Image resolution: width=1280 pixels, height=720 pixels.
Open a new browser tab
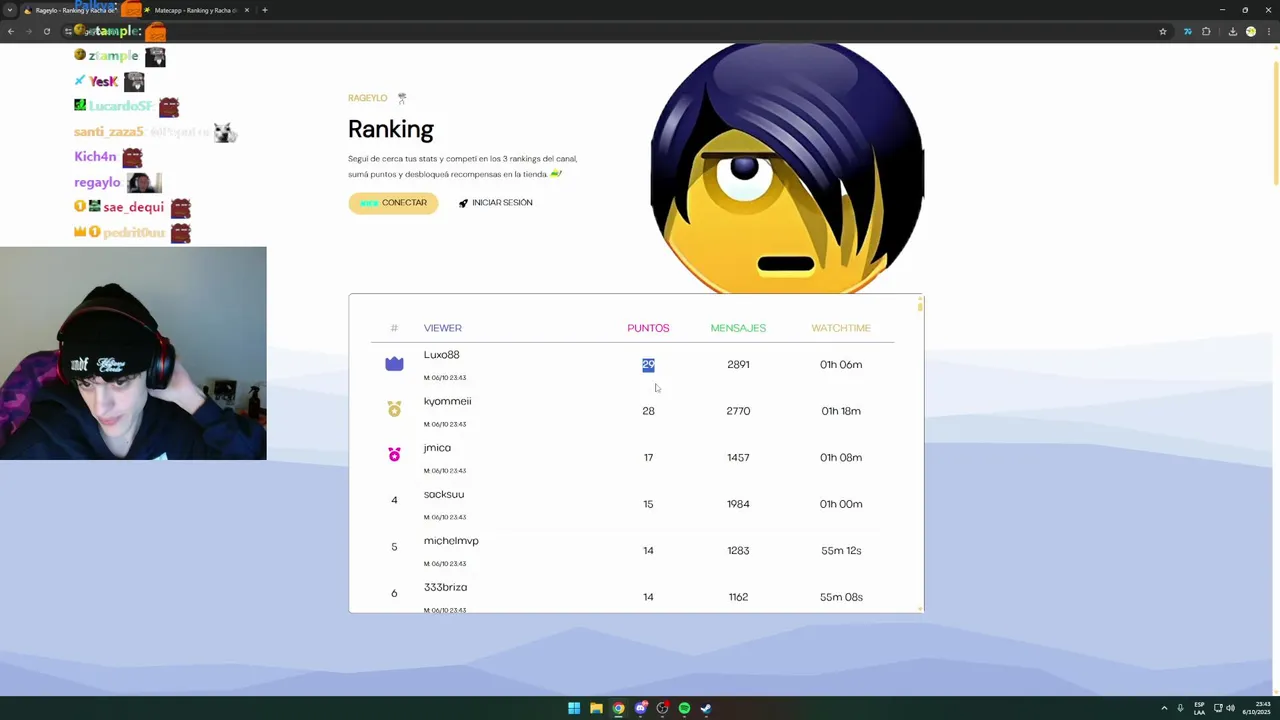[264, 10]
